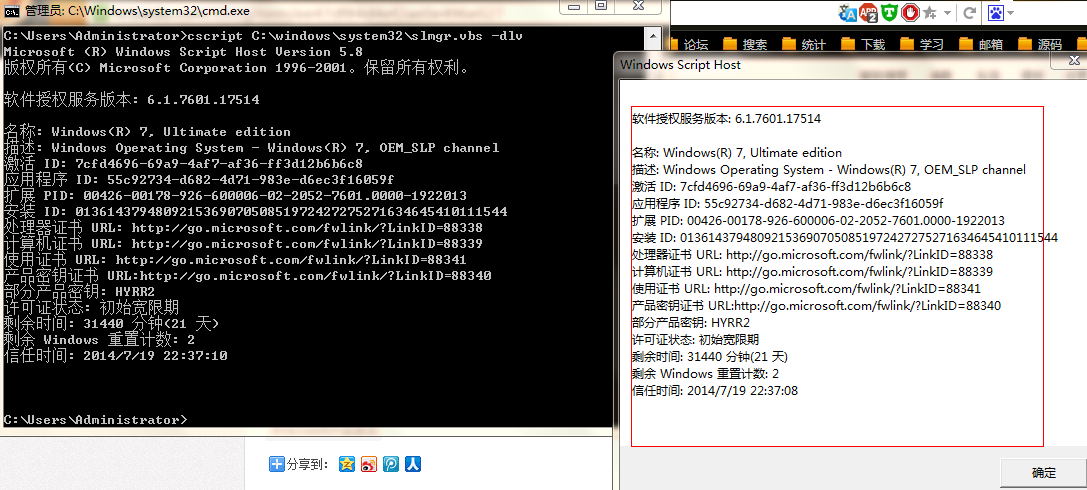This screenshot has width=1087, height=490.
Task: Click the slmgr.vbs -dlv command line in cmd
Action: click(x=263, y=36)
